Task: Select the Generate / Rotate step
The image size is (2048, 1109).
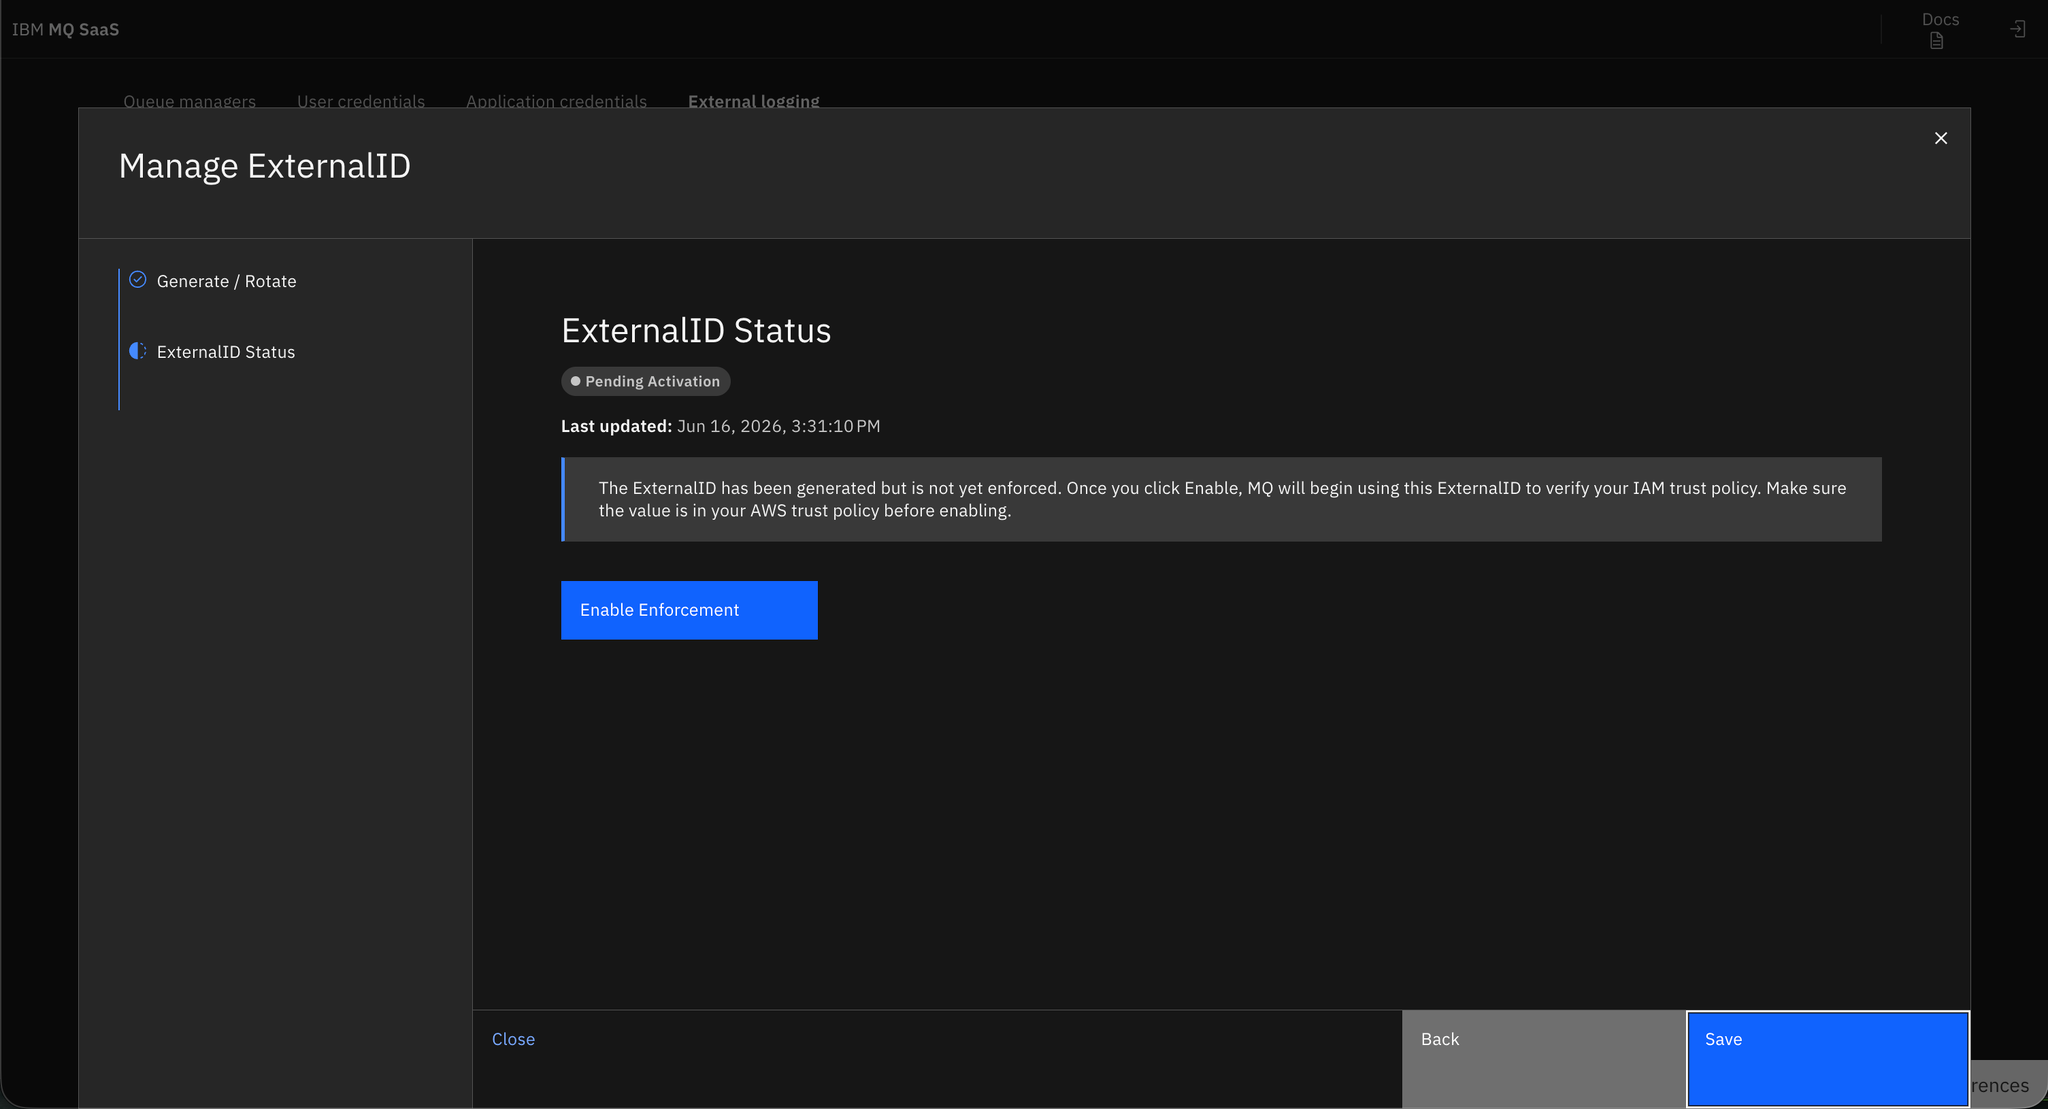Action: [x=226, y=281]
